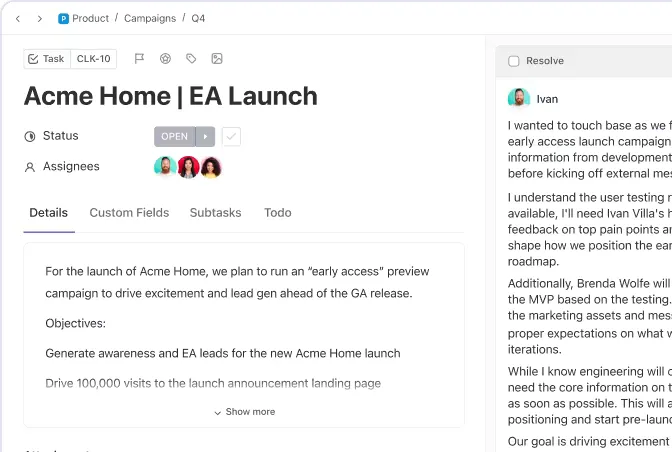This screenshot has height=452, width=672.
Task: Open Campaigns in the breadcrumb
Action: point(150,18)
